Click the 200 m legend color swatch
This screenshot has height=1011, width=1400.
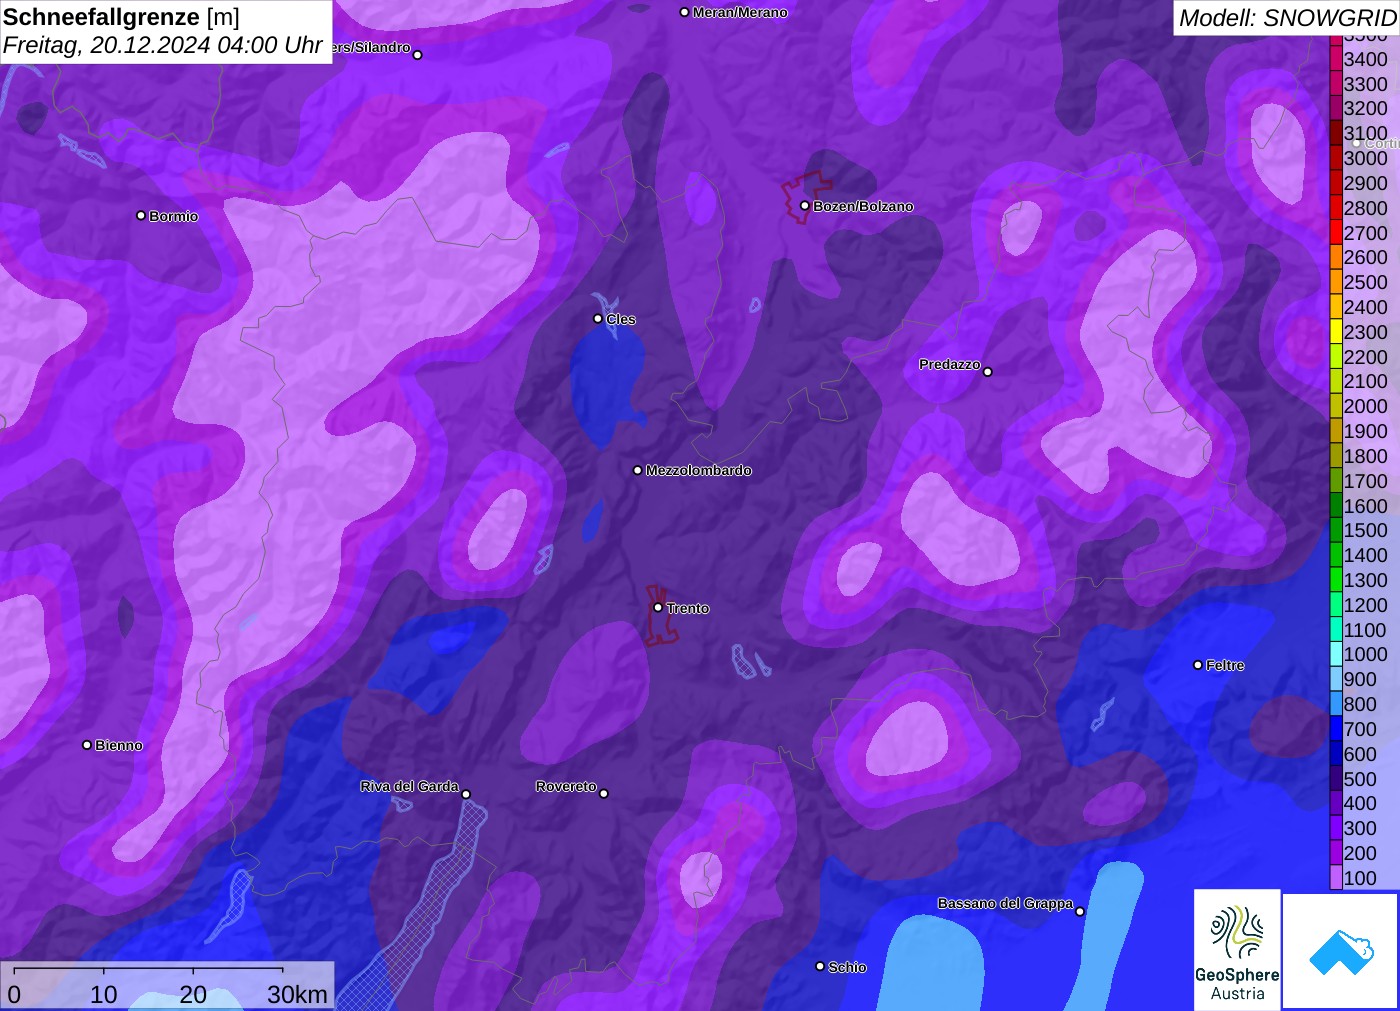pos(1336,853)
